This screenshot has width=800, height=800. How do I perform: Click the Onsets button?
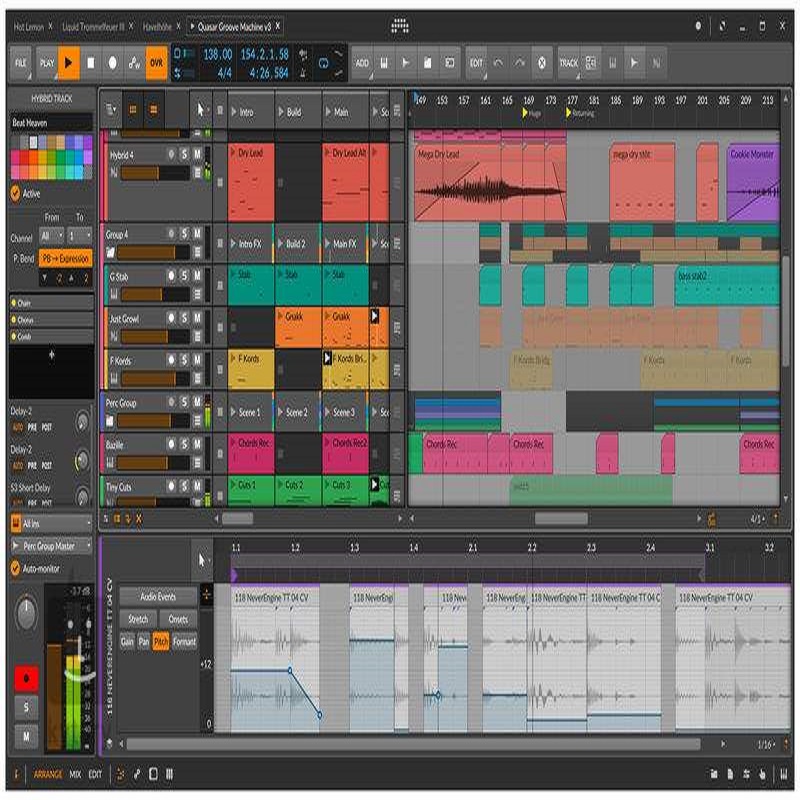[178, 619]
